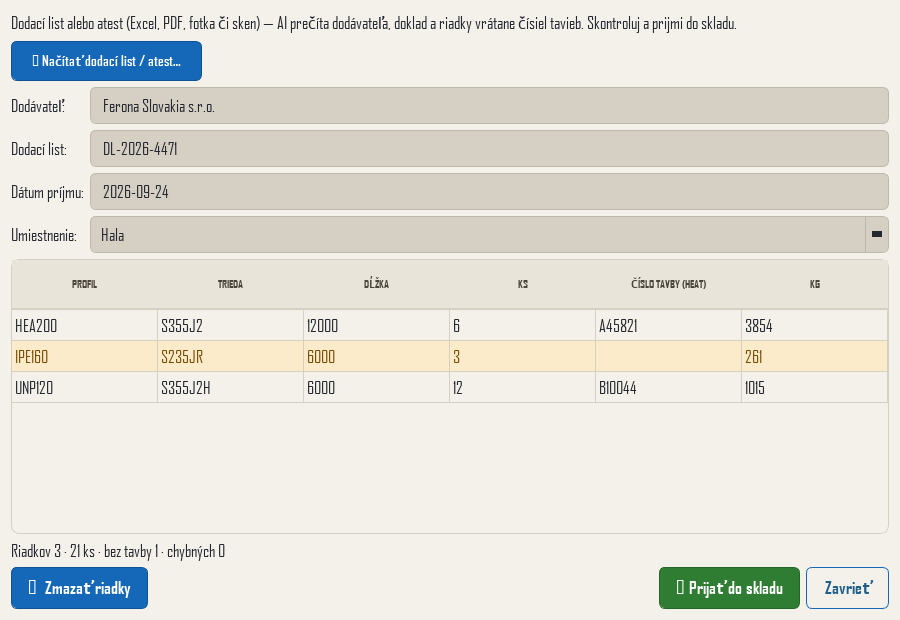The width and height of the screenshot is (900, 620).
Task: Select the Umiestnenie combo box showing Hala
Action: [489, 234]
